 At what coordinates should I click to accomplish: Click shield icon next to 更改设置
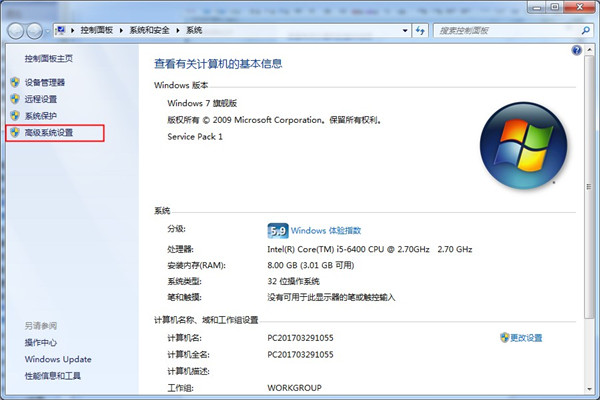[504, 337]
